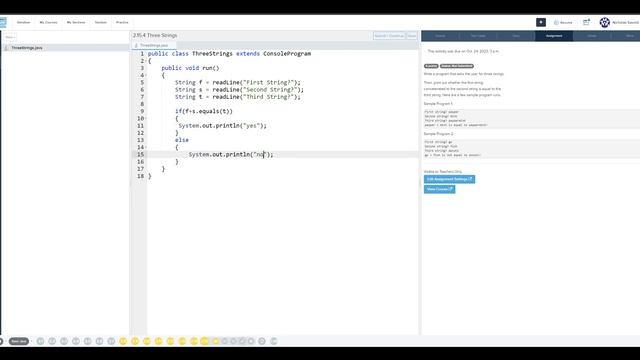
Task: Click the dark square icon in header
Action: [x=541, y=22]
